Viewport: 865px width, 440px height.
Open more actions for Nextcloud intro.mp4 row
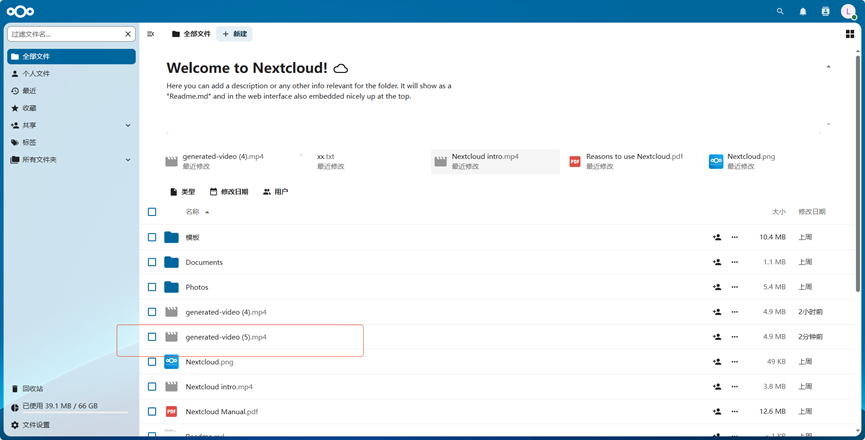tap(735, 387)
